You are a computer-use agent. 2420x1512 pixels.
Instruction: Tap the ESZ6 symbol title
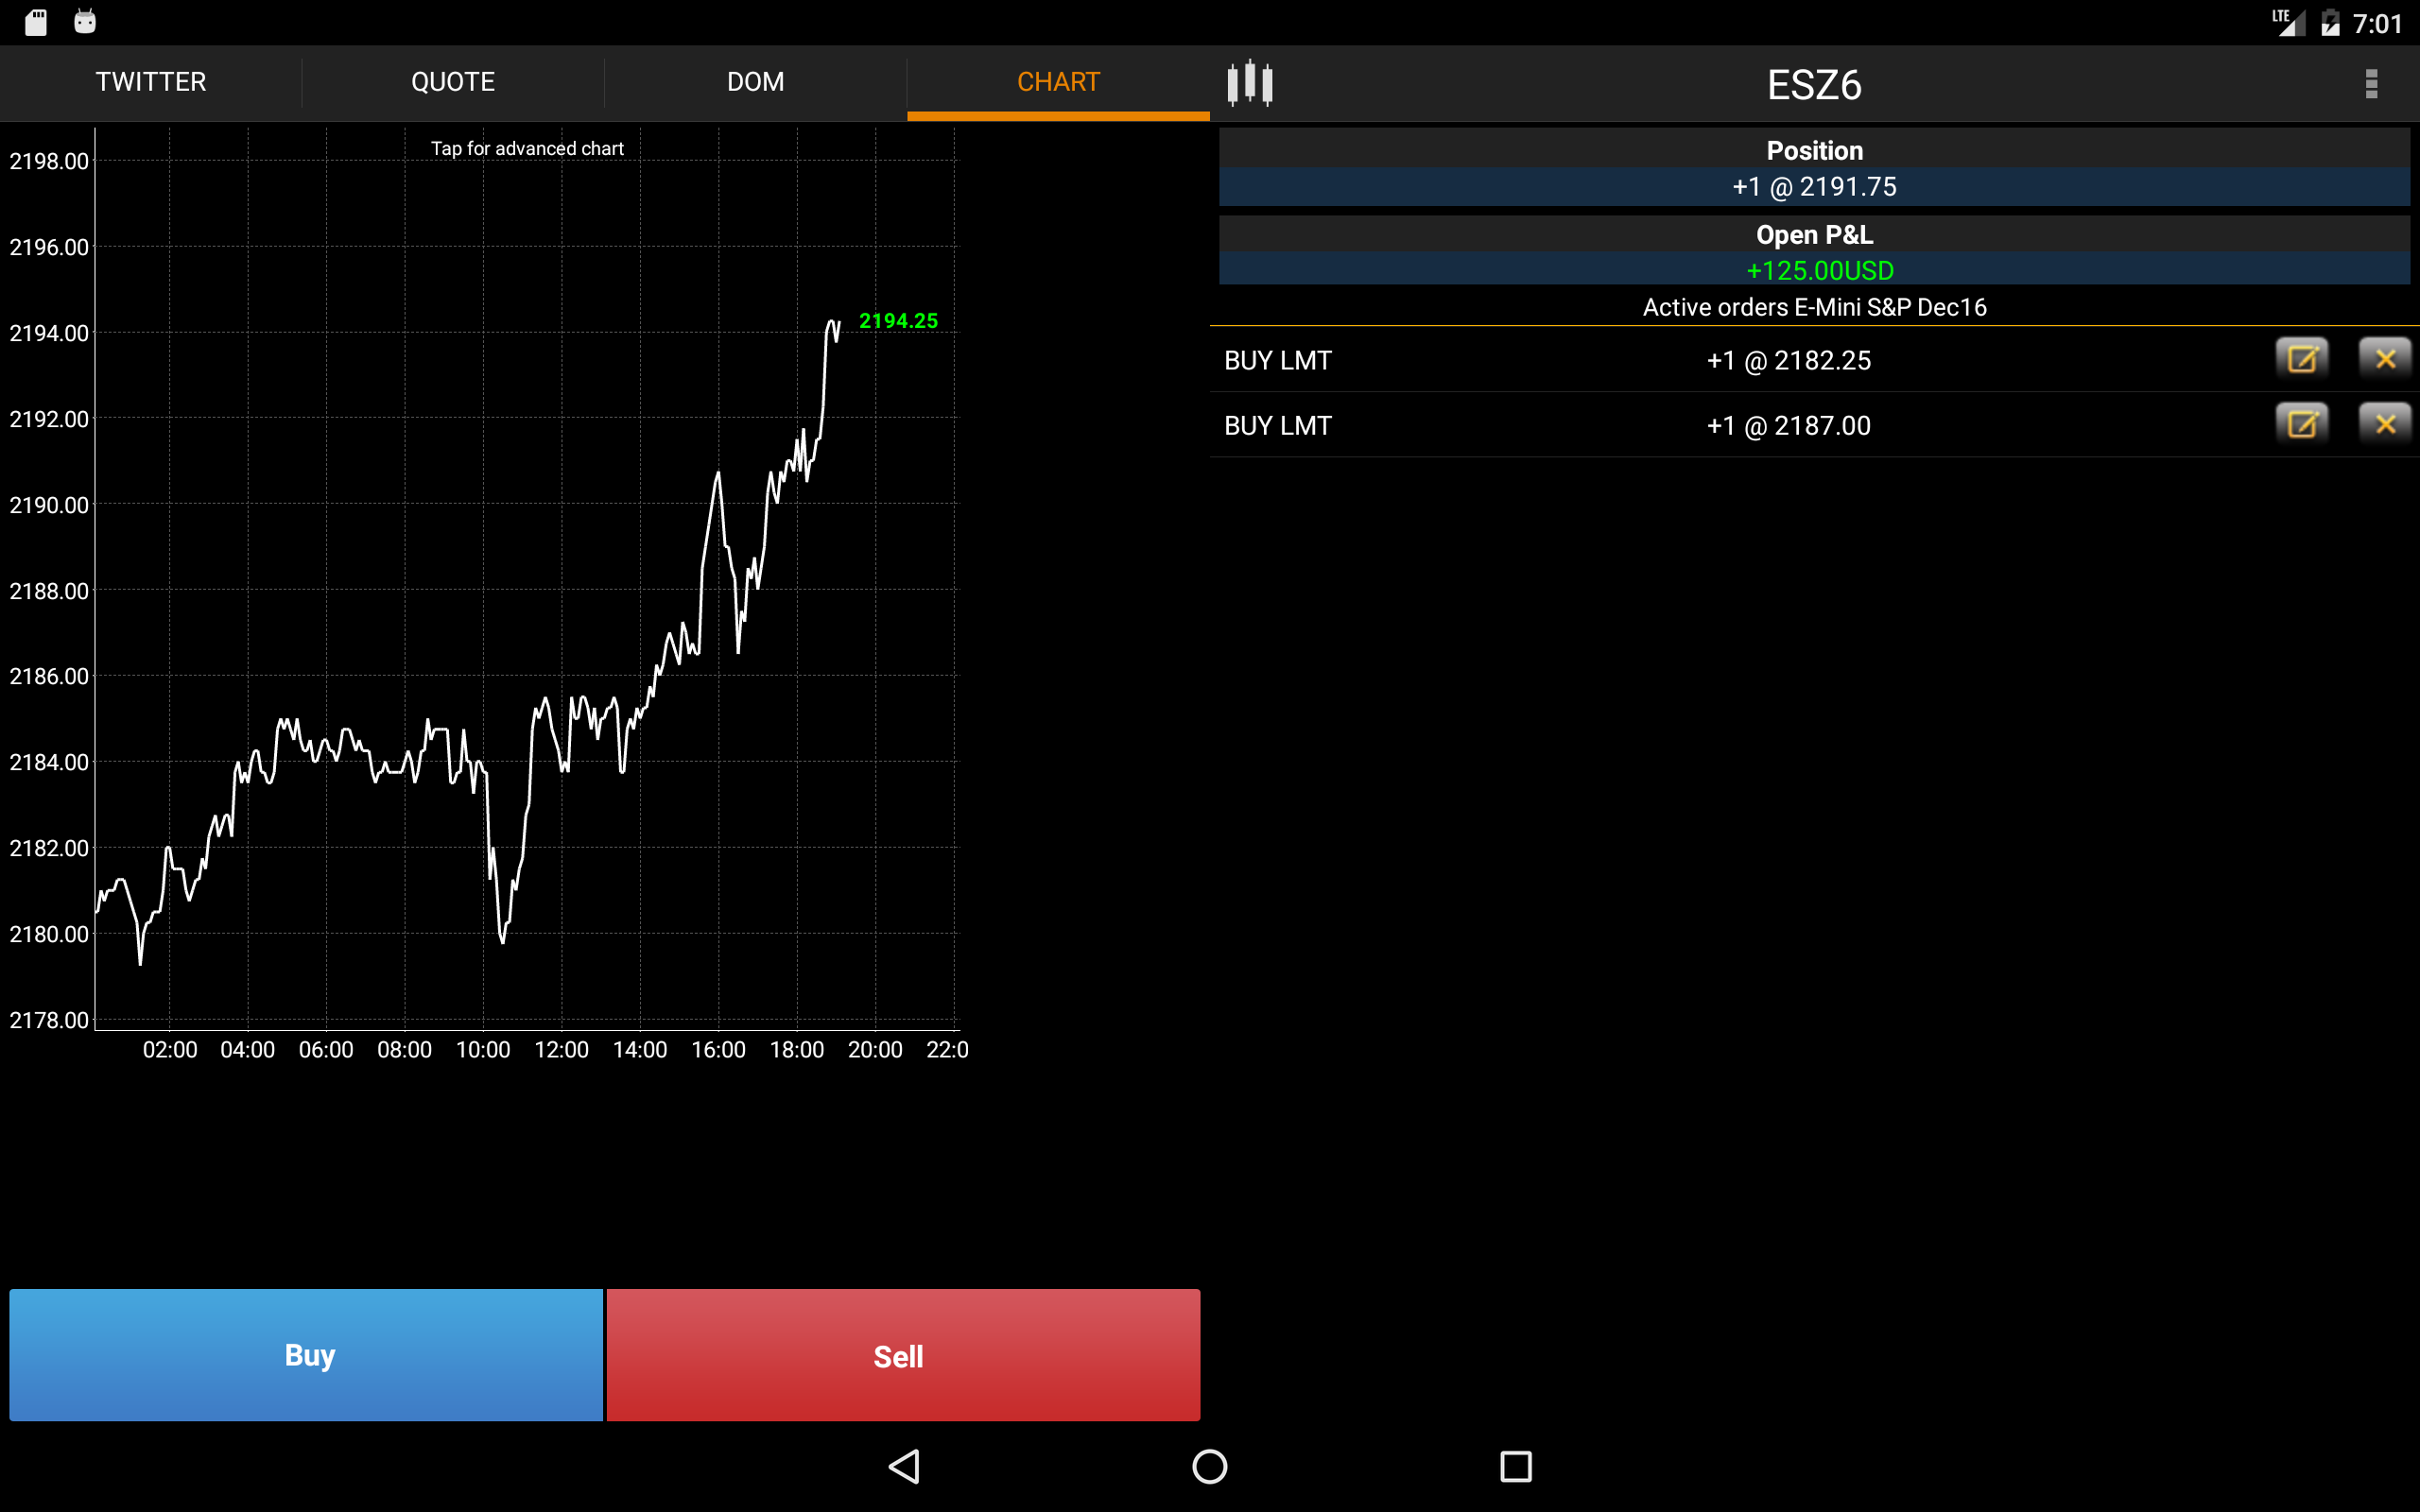click(1814, 85)
